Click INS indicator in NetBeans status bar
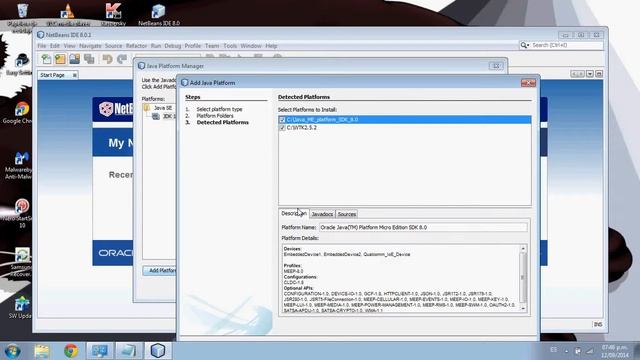Viewport: 640px width, 360px height. [x=598, y=324]
